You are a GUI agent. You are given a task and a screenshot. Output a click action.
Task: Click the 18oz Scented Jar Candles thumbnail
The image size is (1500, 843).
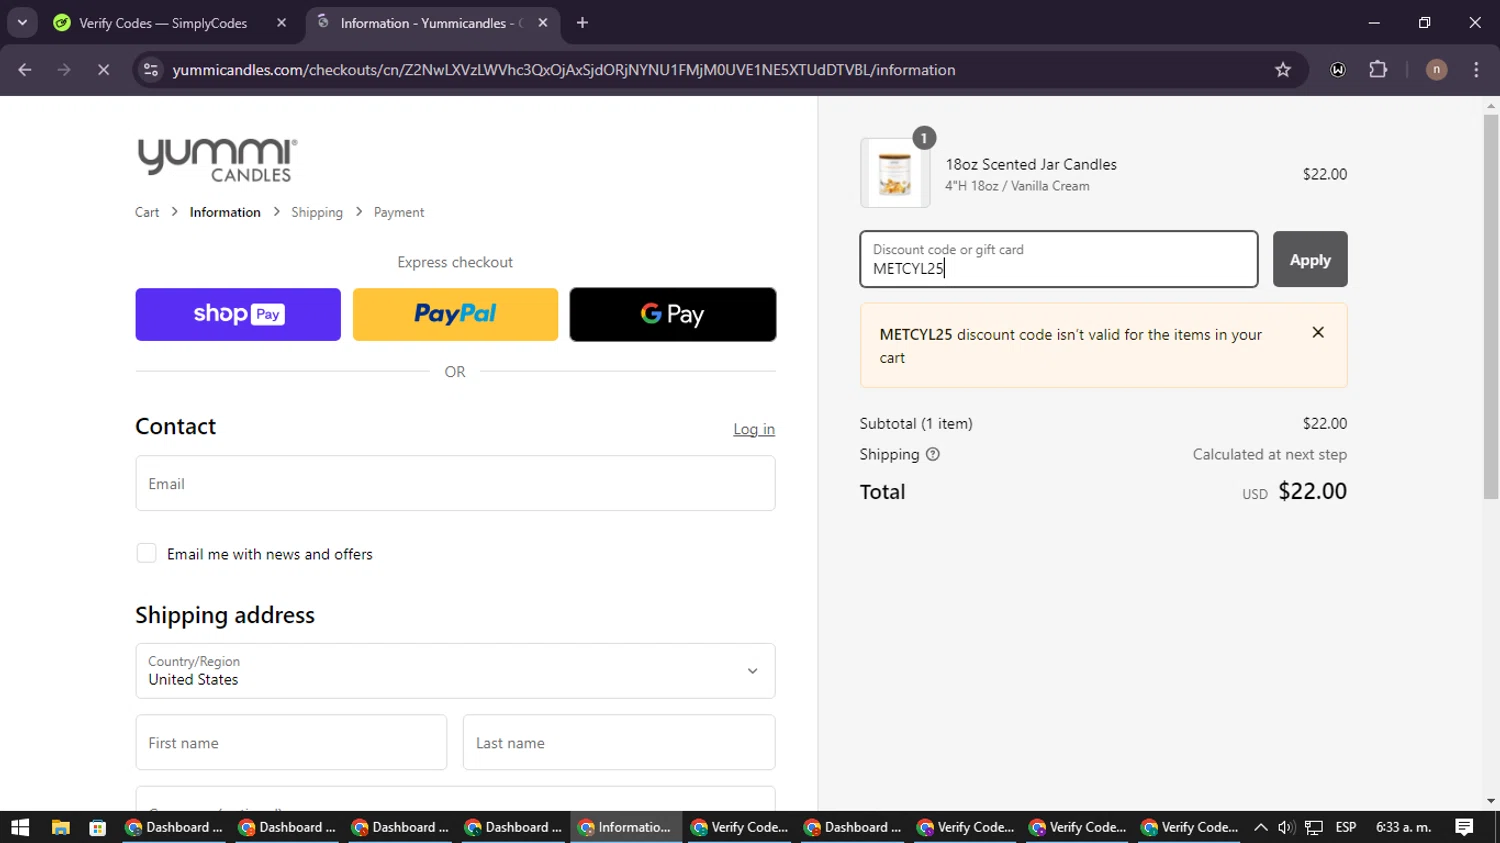tap(895, 173)
